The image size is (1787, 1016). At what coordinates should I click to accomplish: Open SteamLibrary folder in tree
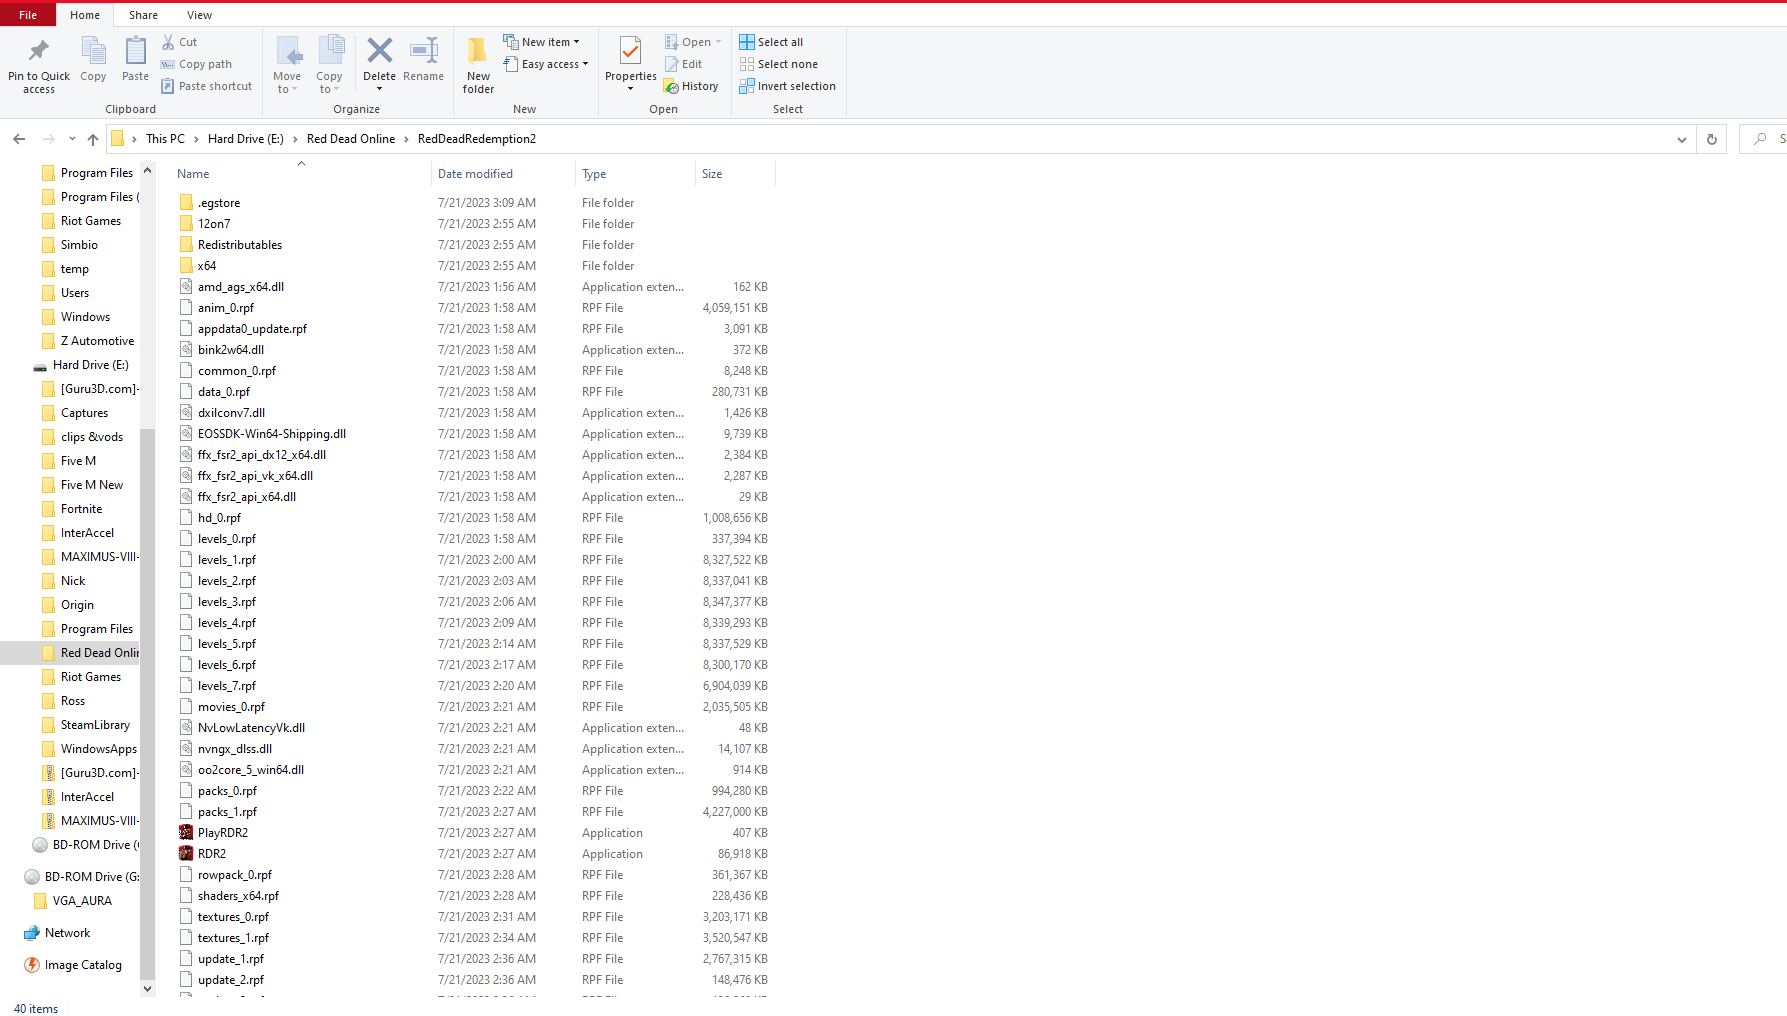[95, 725]
